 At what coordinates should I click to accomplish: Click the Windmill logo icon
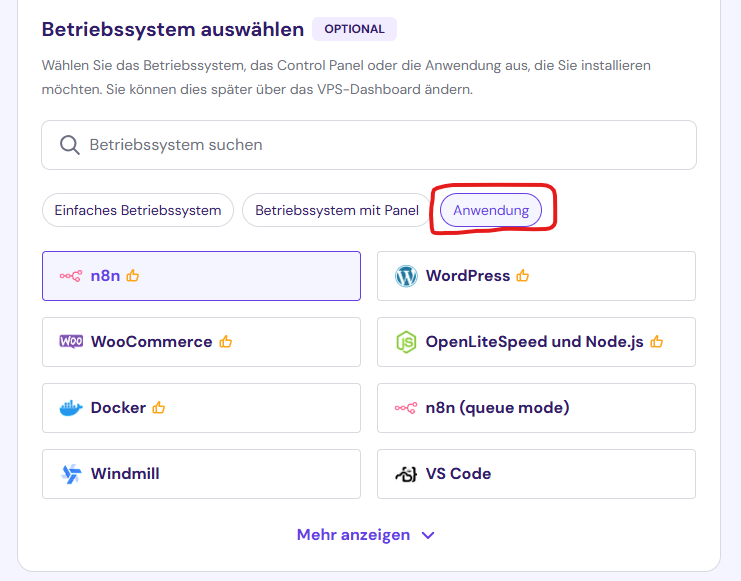tap(71, 474)
